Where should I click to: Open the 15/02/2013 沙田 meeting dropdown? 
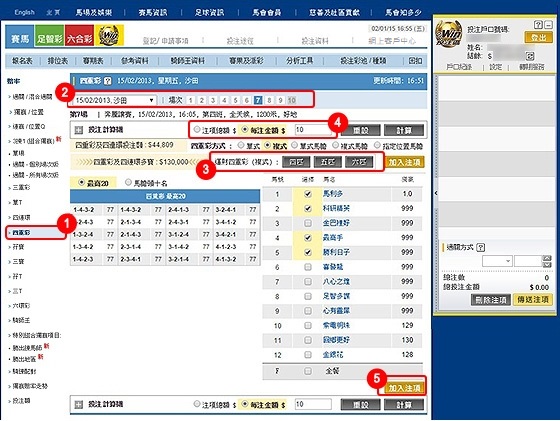(115, 100)
